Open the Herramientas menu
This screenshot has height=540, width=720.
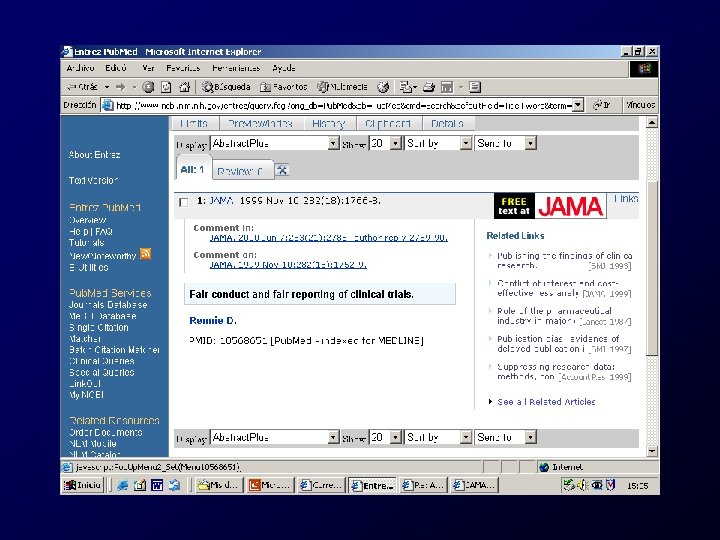236,68
